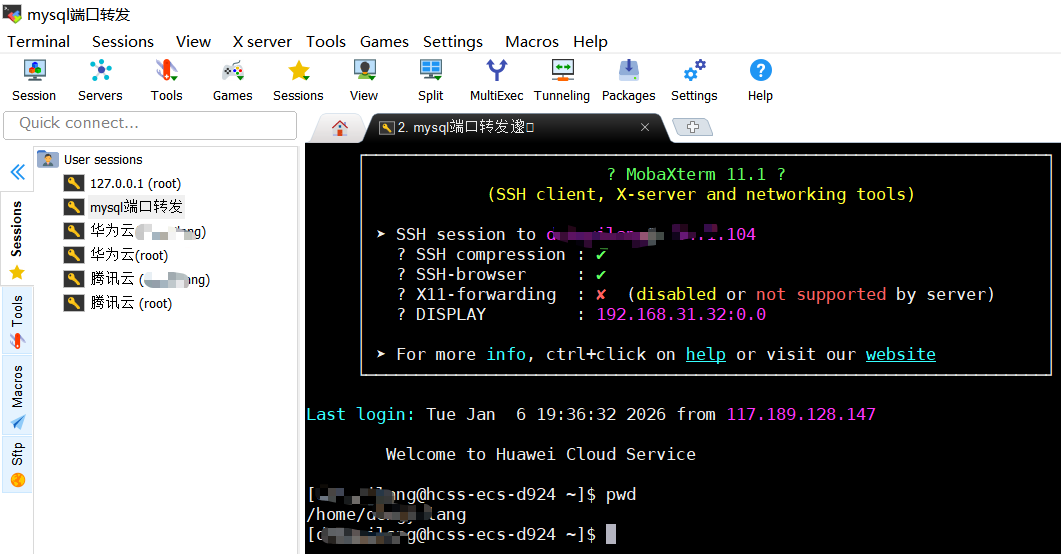The image size is (1061, 554).
Task: Switch to the Sftp vertical sidebar tab
Action: click(x=17, y=464)
